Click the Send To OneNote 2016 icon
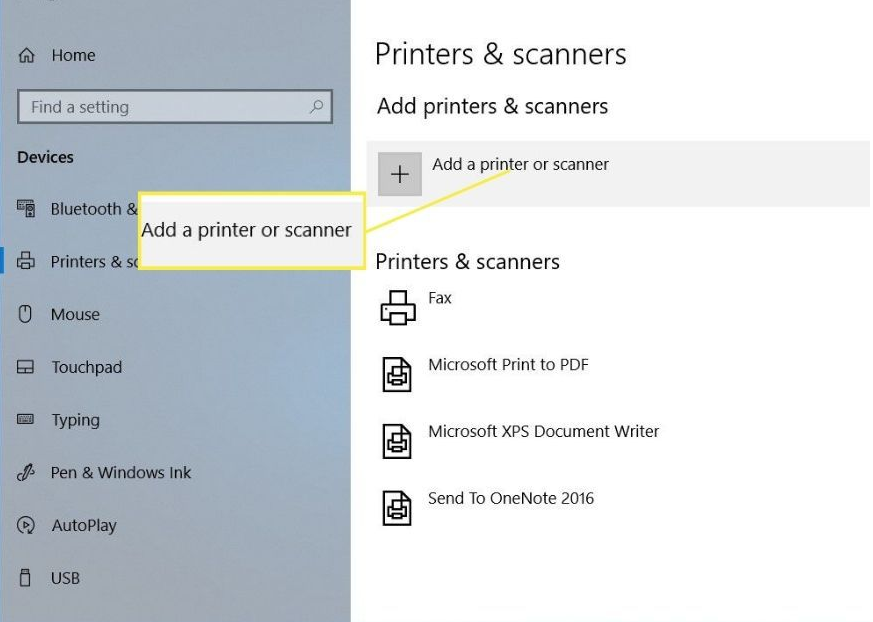The width and height of the screenshot is (873, 622). tap(397, 507)
